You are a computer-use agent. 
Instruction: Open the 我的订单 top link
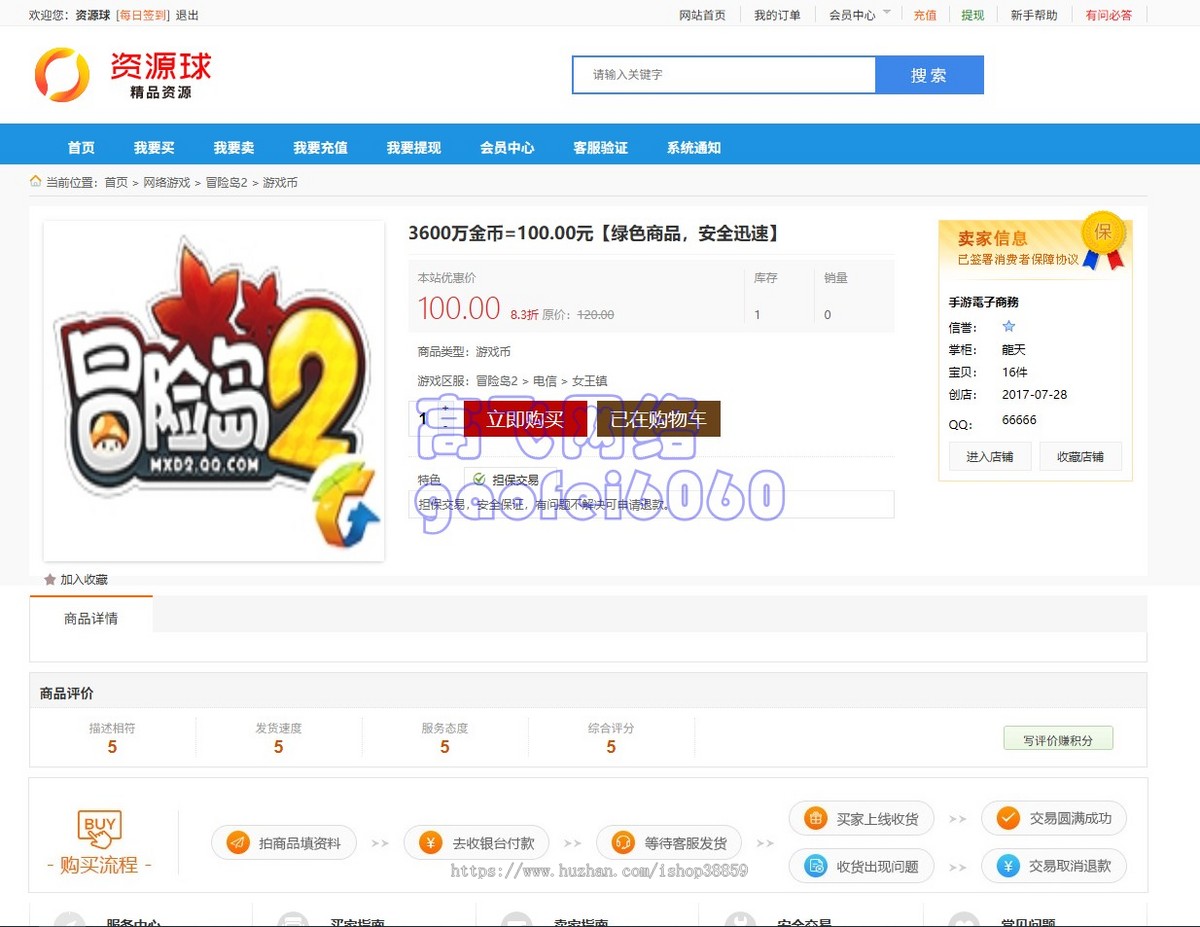(x=777, y=15)
